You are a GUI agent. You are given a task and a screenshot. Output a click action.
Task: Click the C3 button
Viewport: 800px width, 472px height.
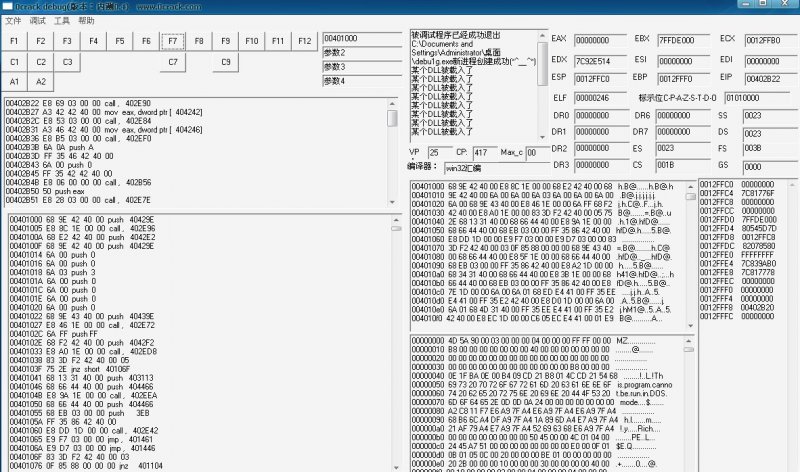point(67,62)
